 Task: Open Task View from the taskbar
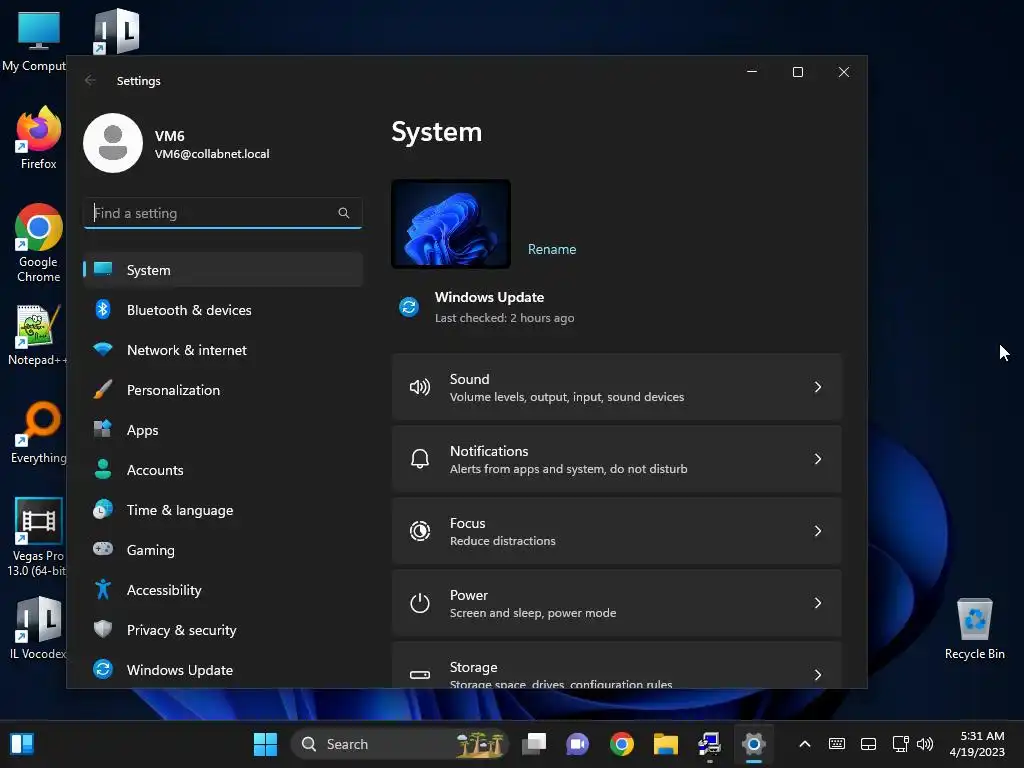(534, 744)
